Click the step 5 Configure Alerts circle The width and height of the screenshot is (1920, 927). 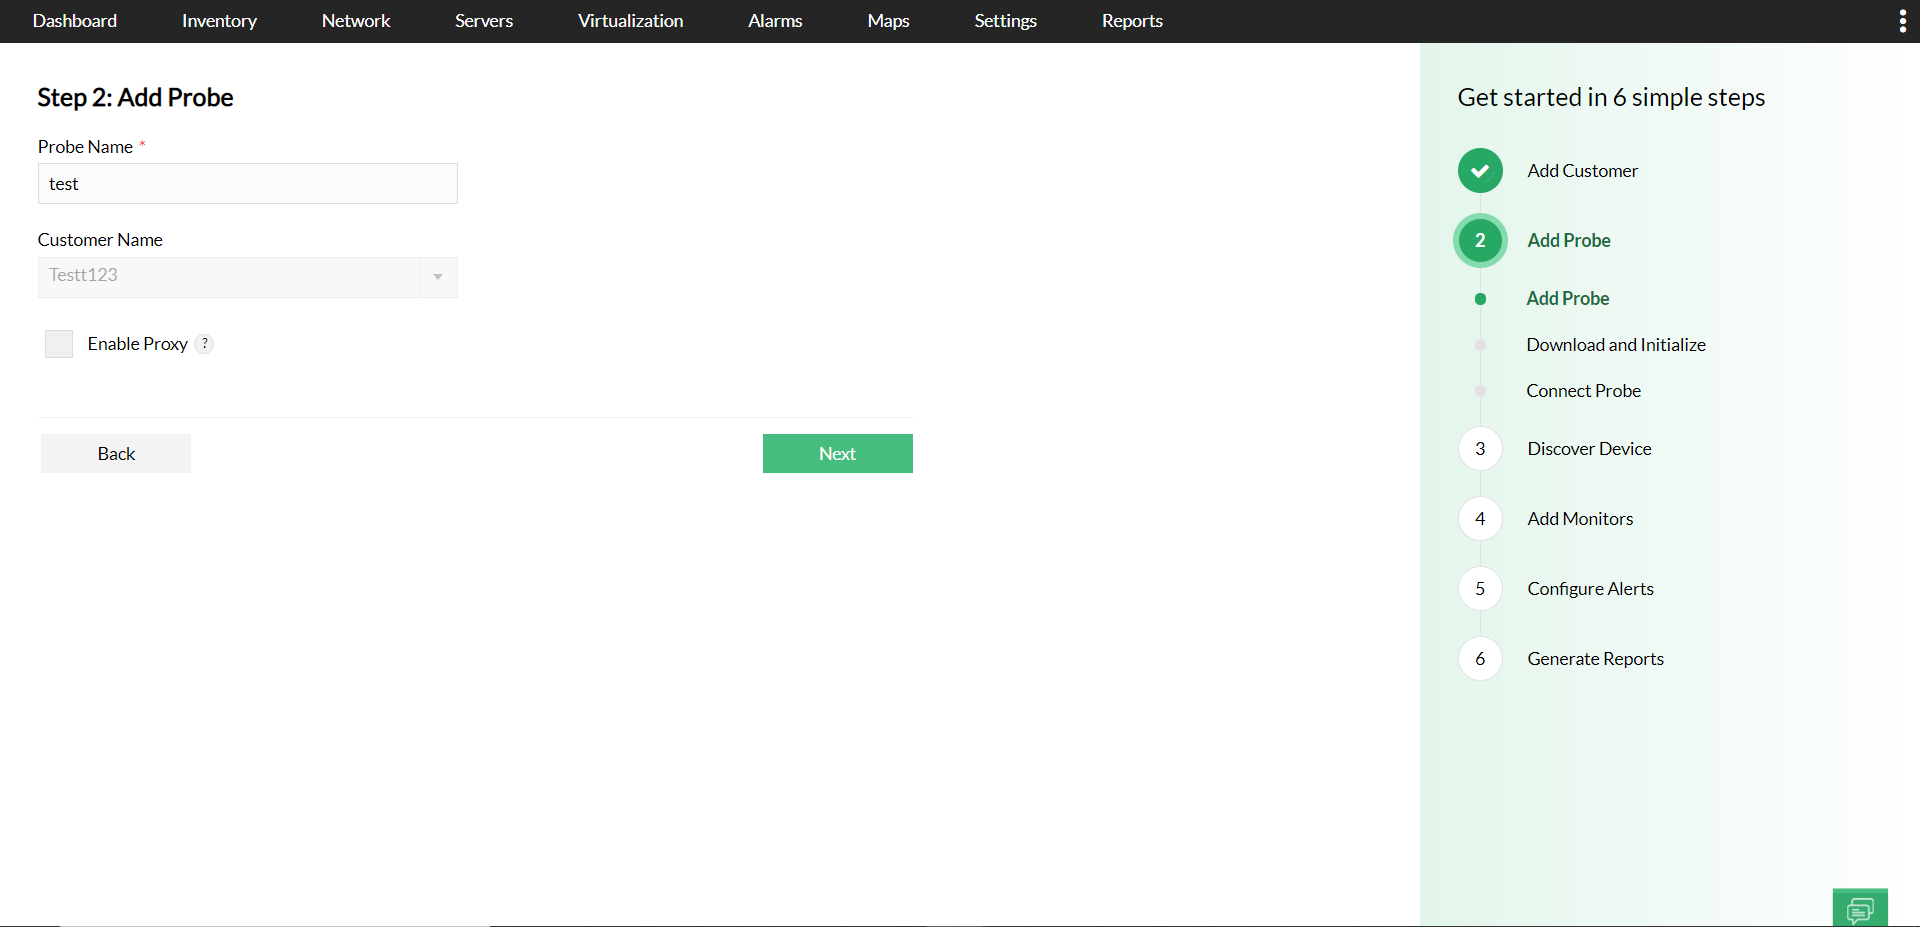pos(1480,588)
